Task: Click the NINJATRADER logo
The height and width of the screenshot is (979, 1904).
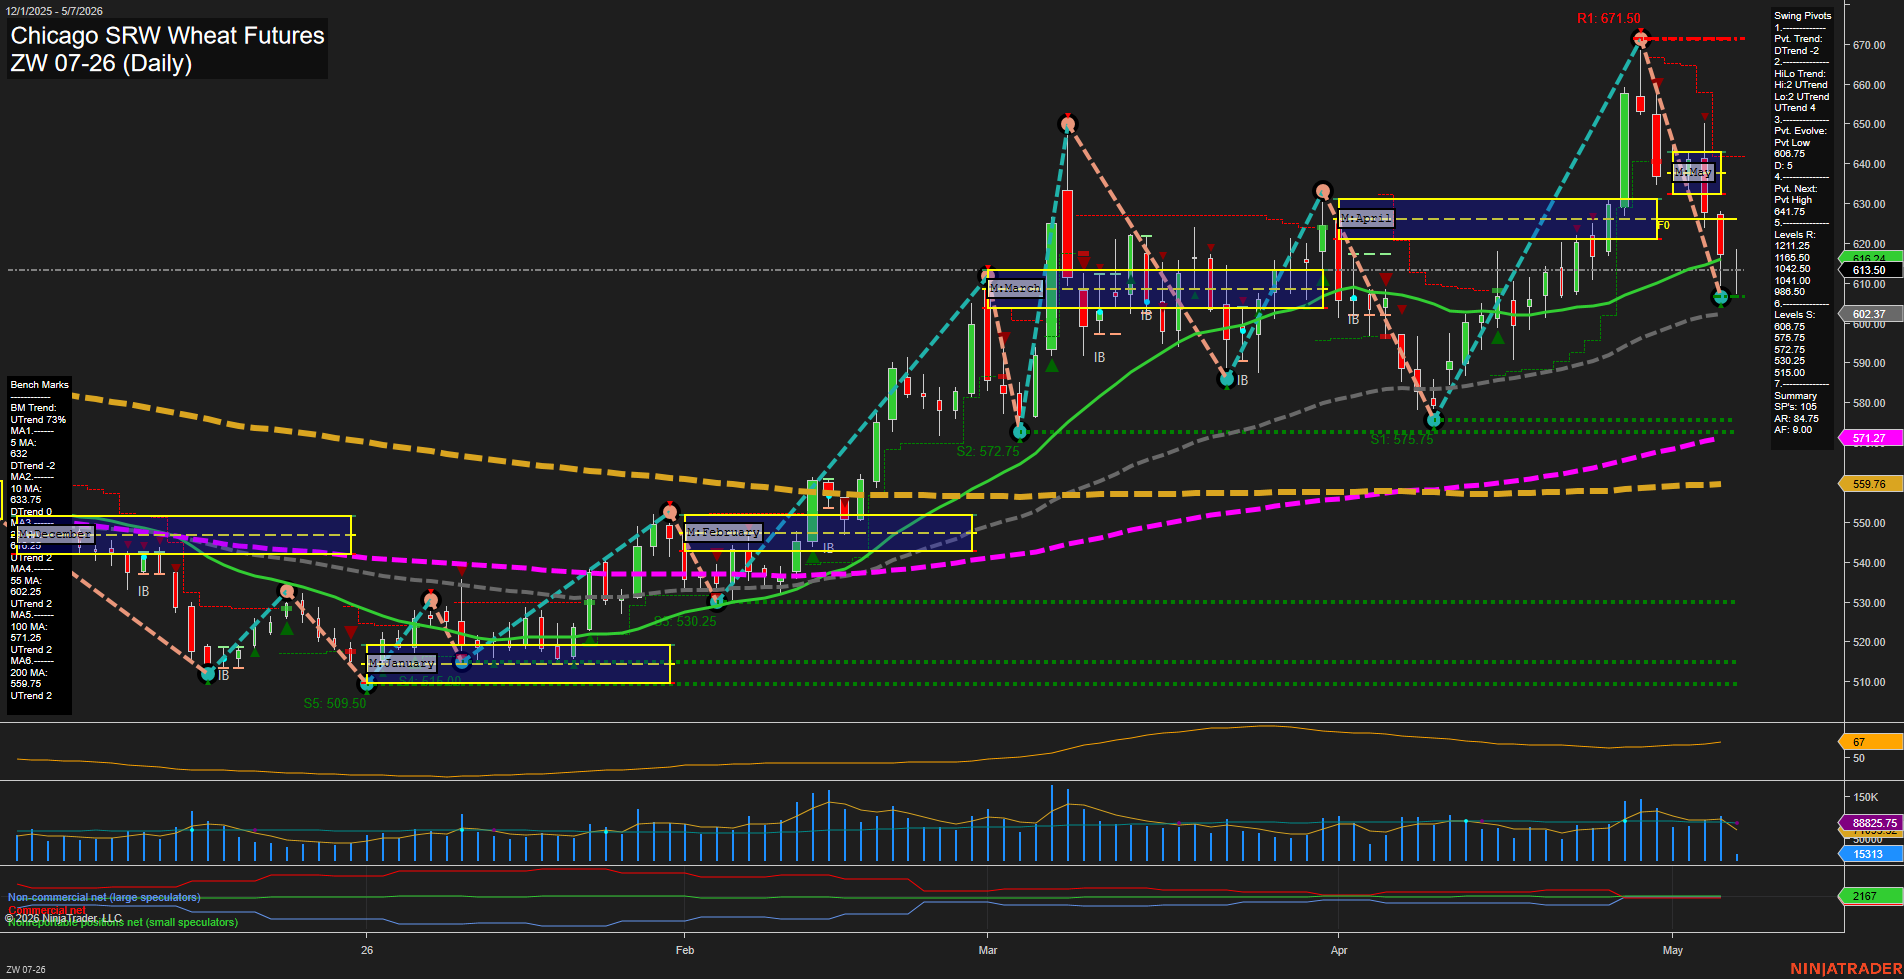Action: click(1845, 968)
